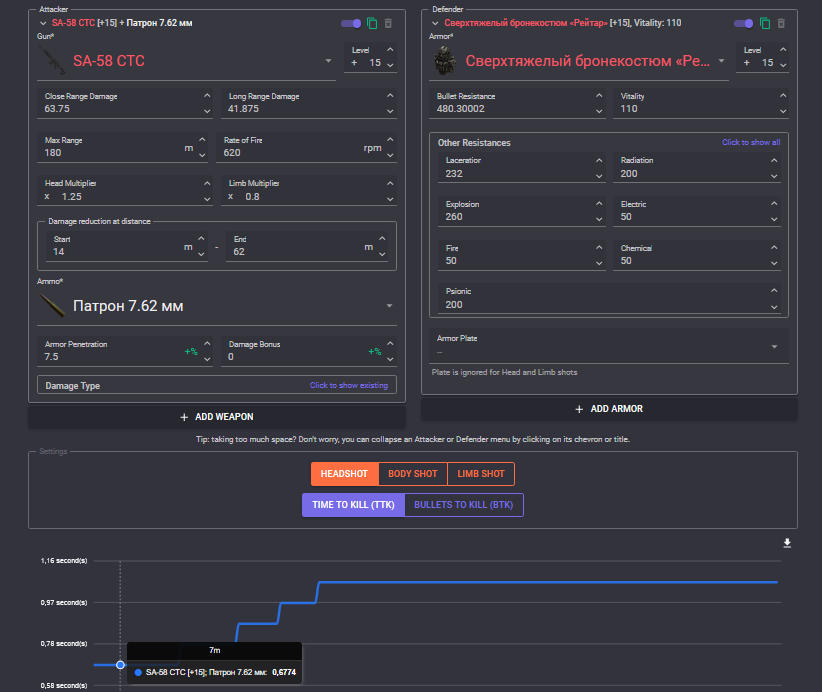Toggle Damage Bonus percent mode
Image resolution: width=822 pixels, height=692 pixels.
374,351
